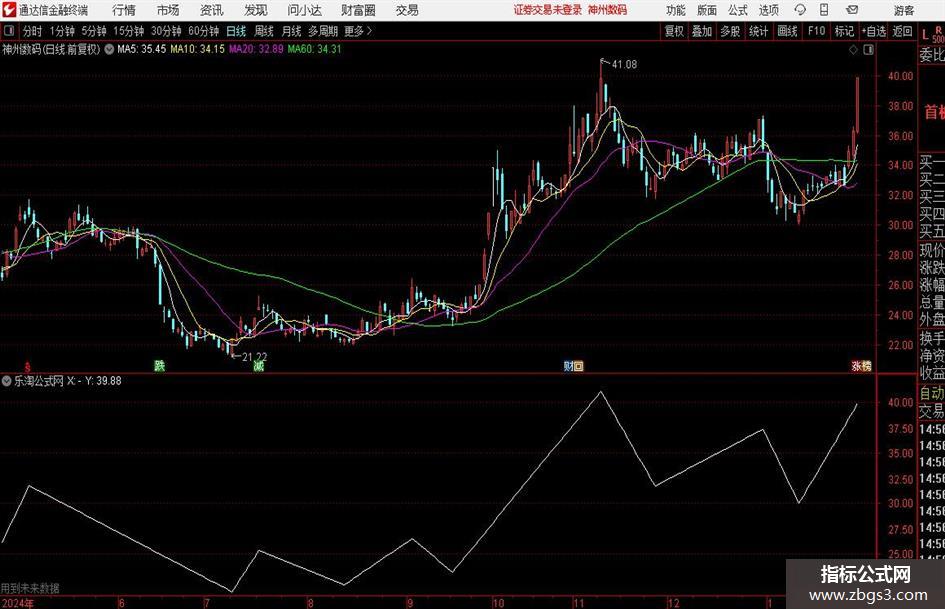Click the red dollar marker on chart

pos(27,365)
